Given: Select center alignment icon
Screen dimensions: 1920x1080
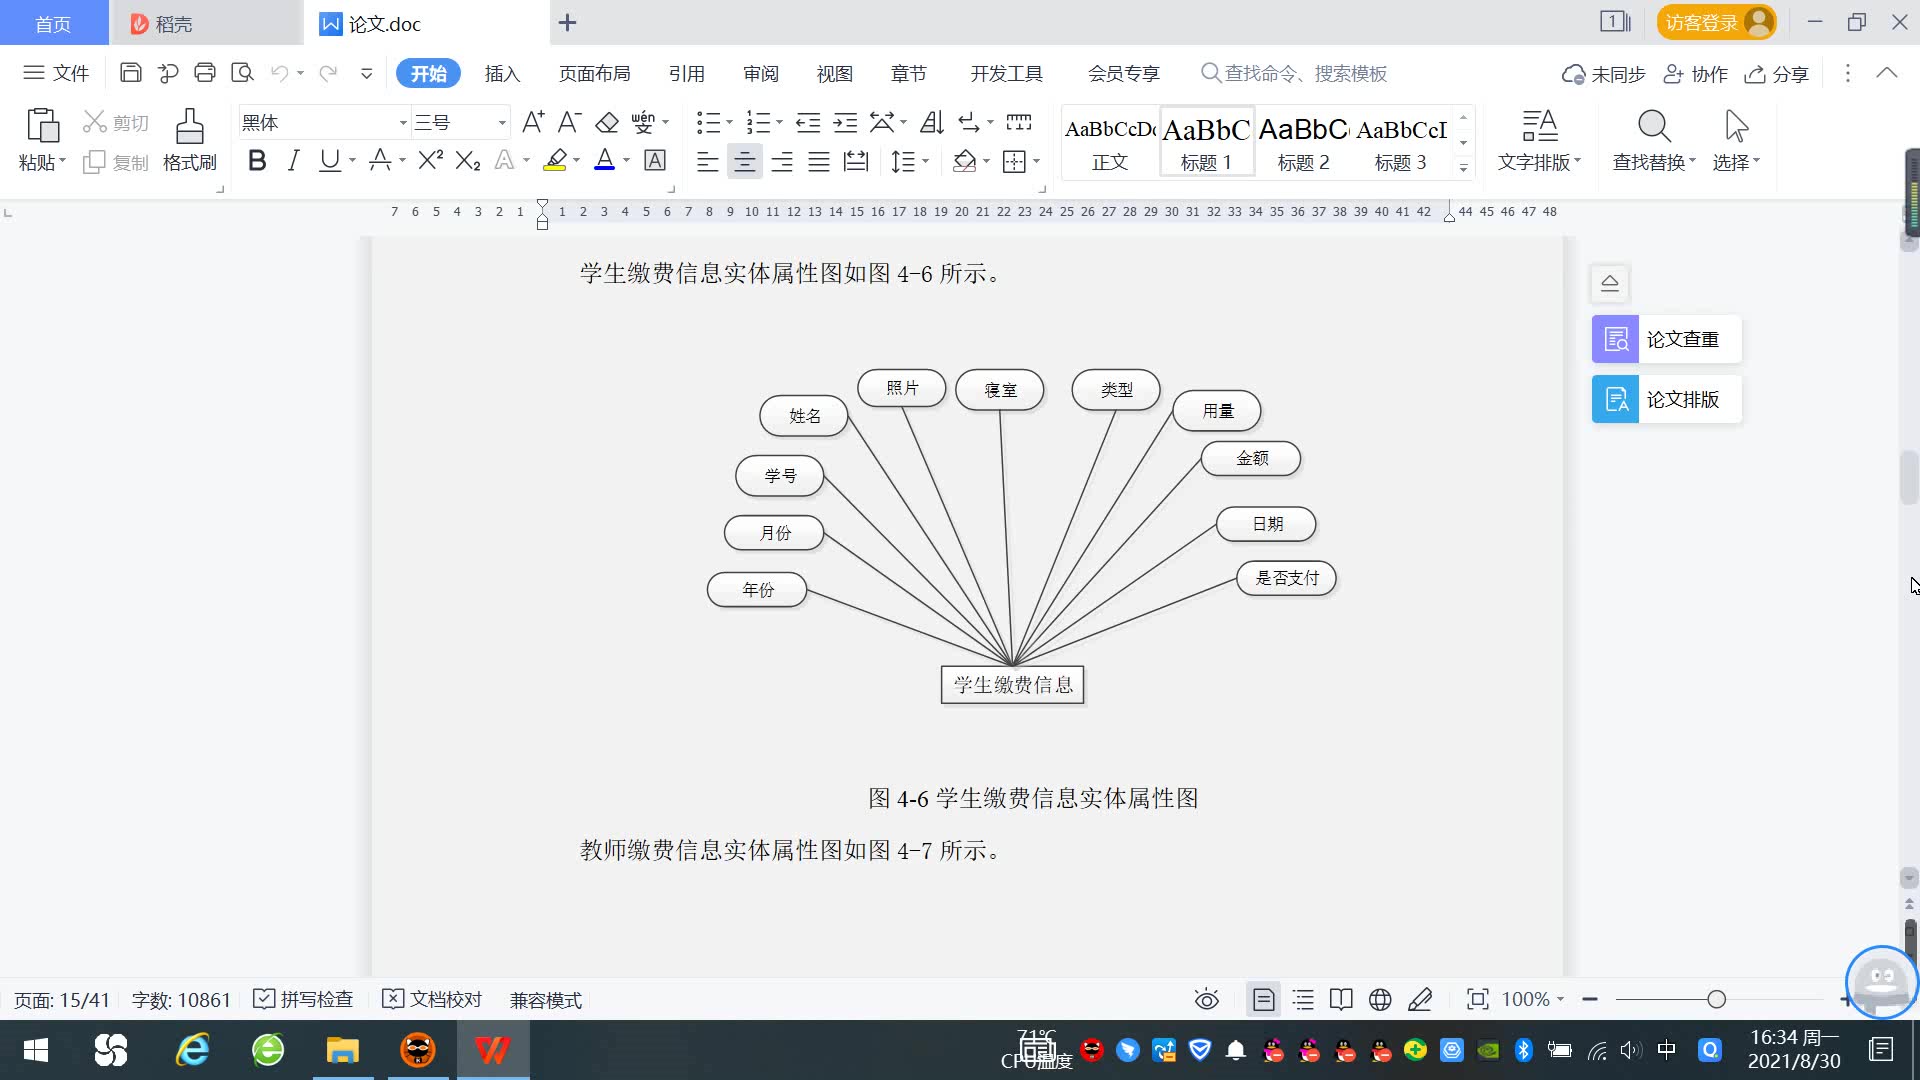Looking at the screenshot, I should pos(744,162).
